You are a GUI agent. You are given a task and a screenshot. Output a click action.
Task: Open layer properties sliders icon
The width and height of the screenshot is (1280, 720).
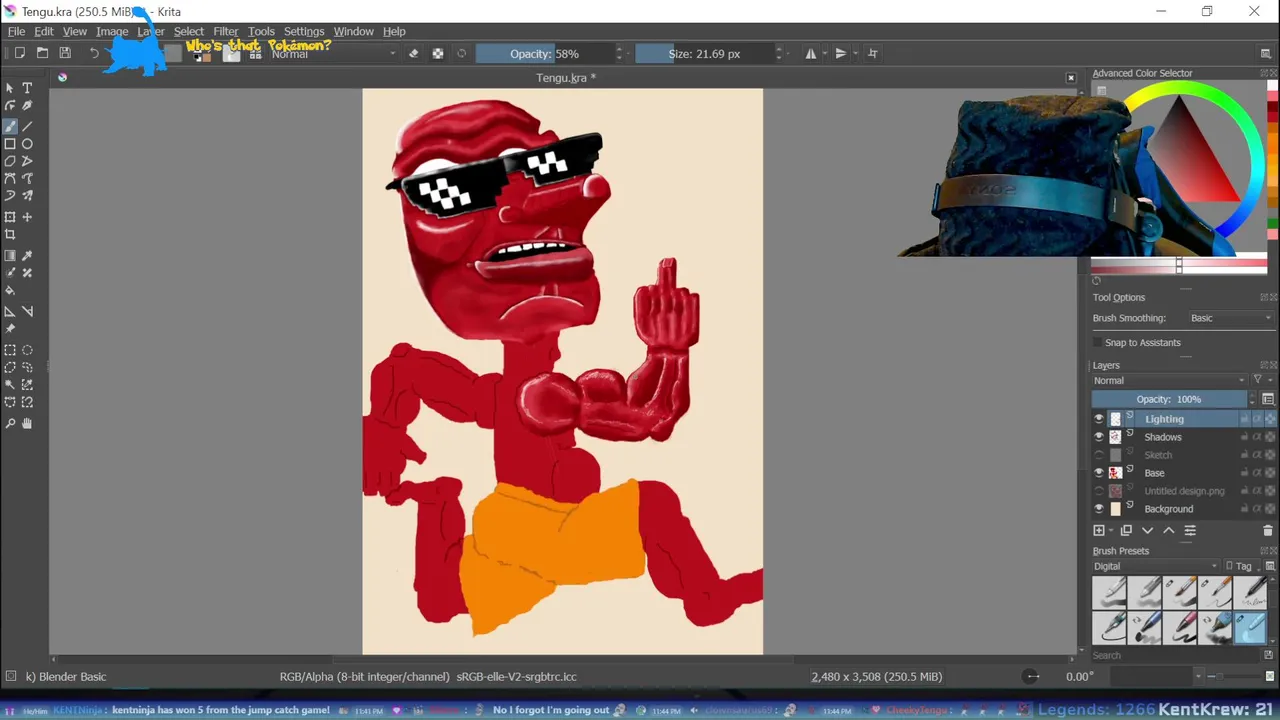coord(1190,531)
